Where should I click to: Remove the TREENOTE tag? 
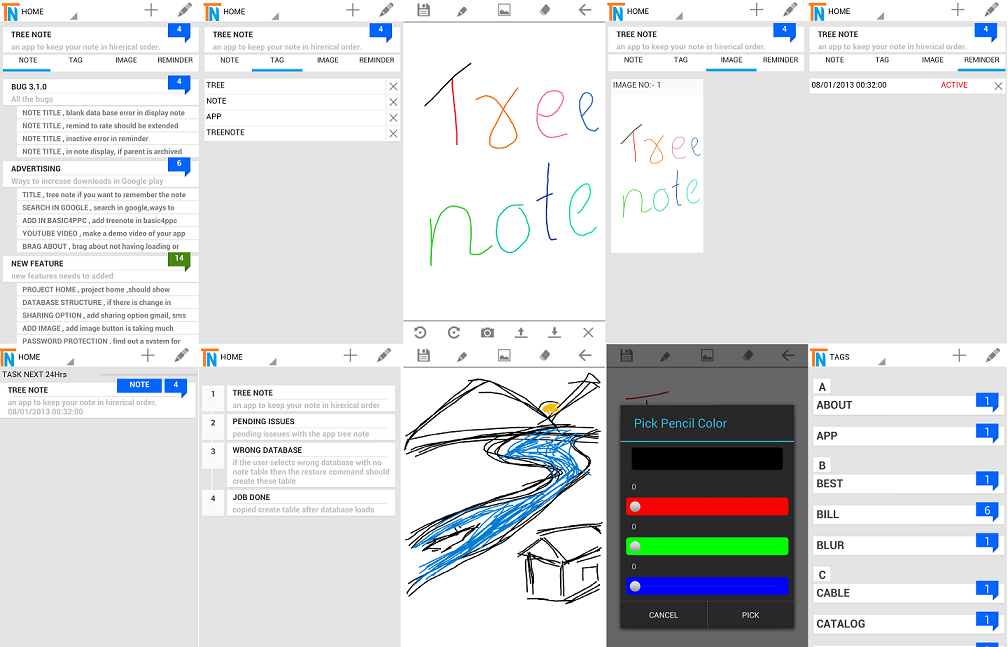click(393, 133)
